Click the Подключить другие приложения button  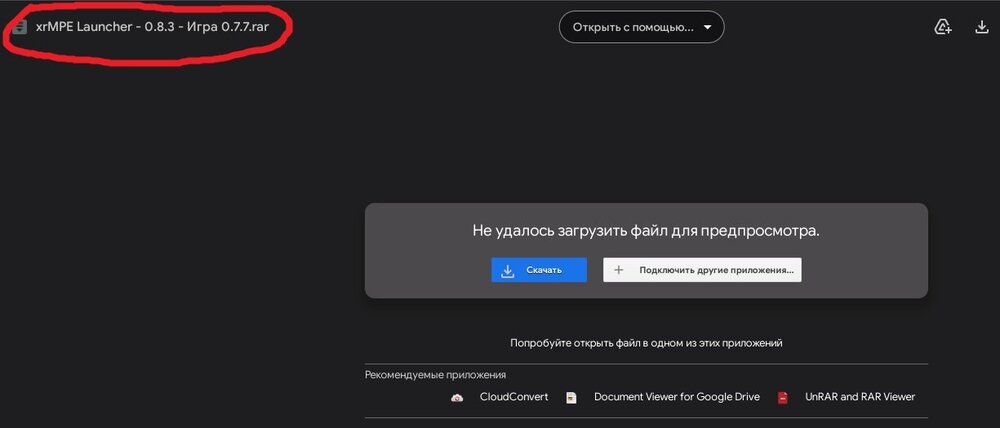pos(702,270)
